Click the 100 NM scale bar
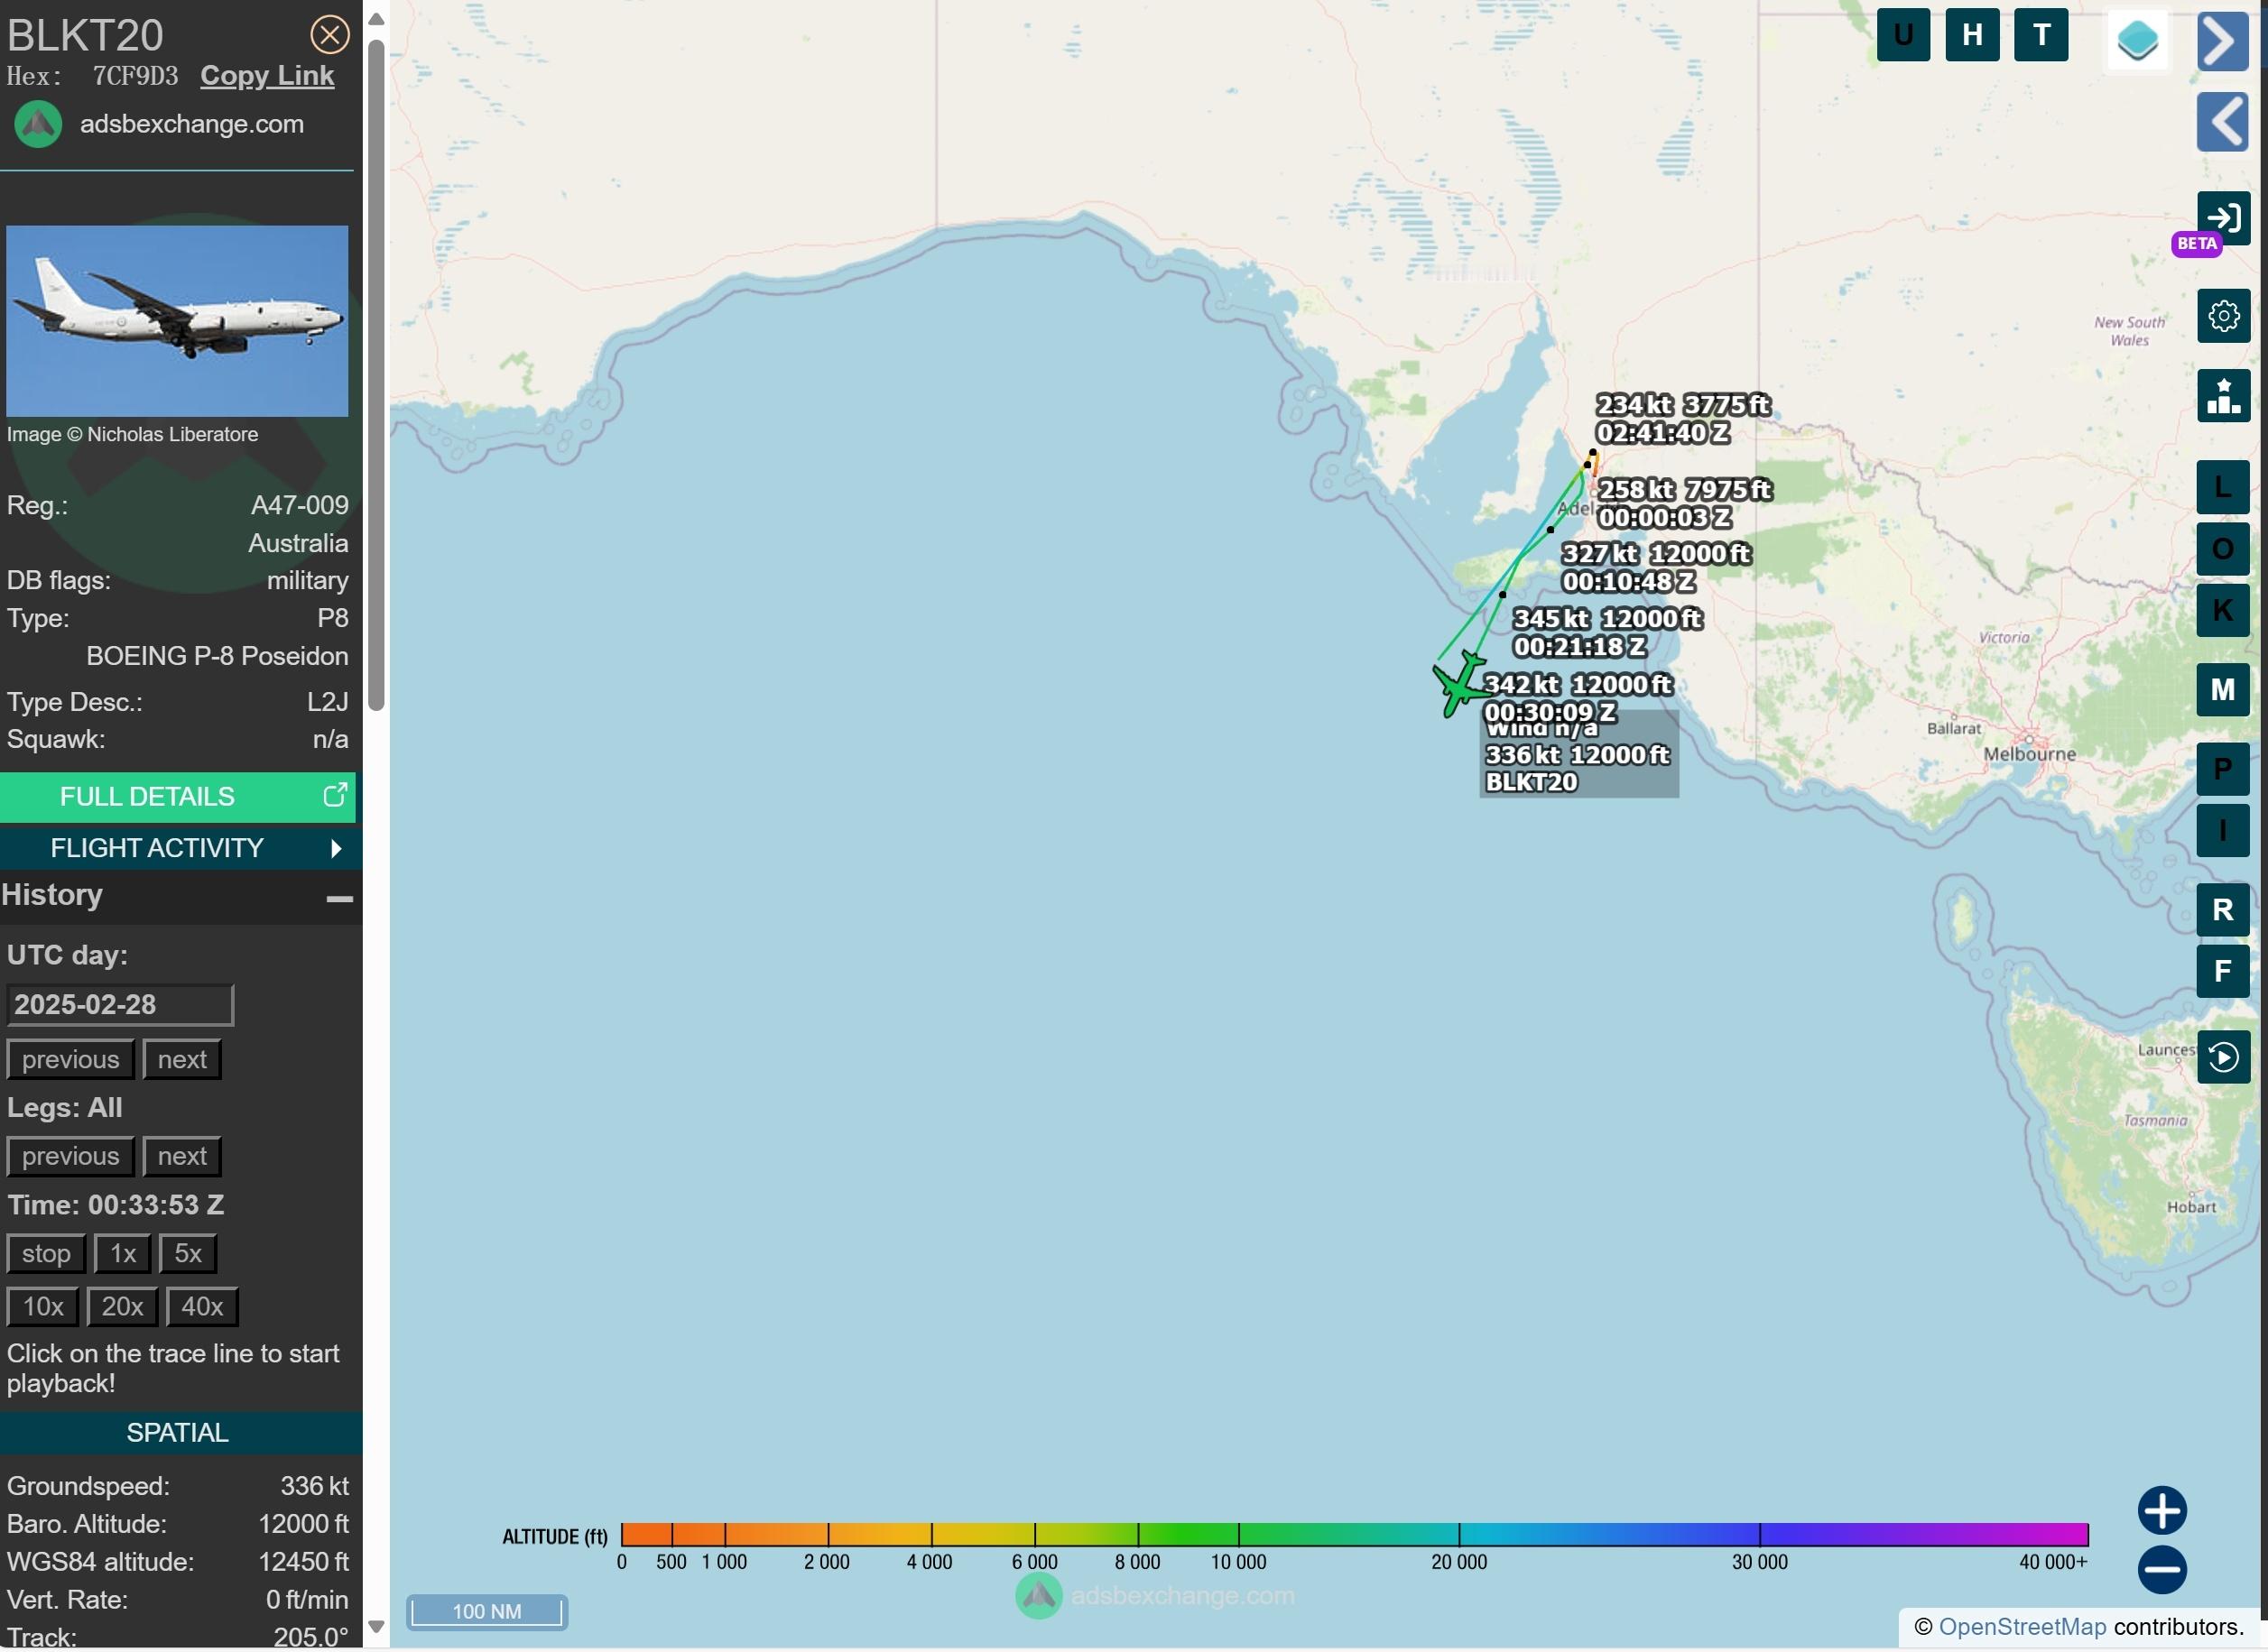The height and width of the screenshot is (1652, 2268). 486,1611
